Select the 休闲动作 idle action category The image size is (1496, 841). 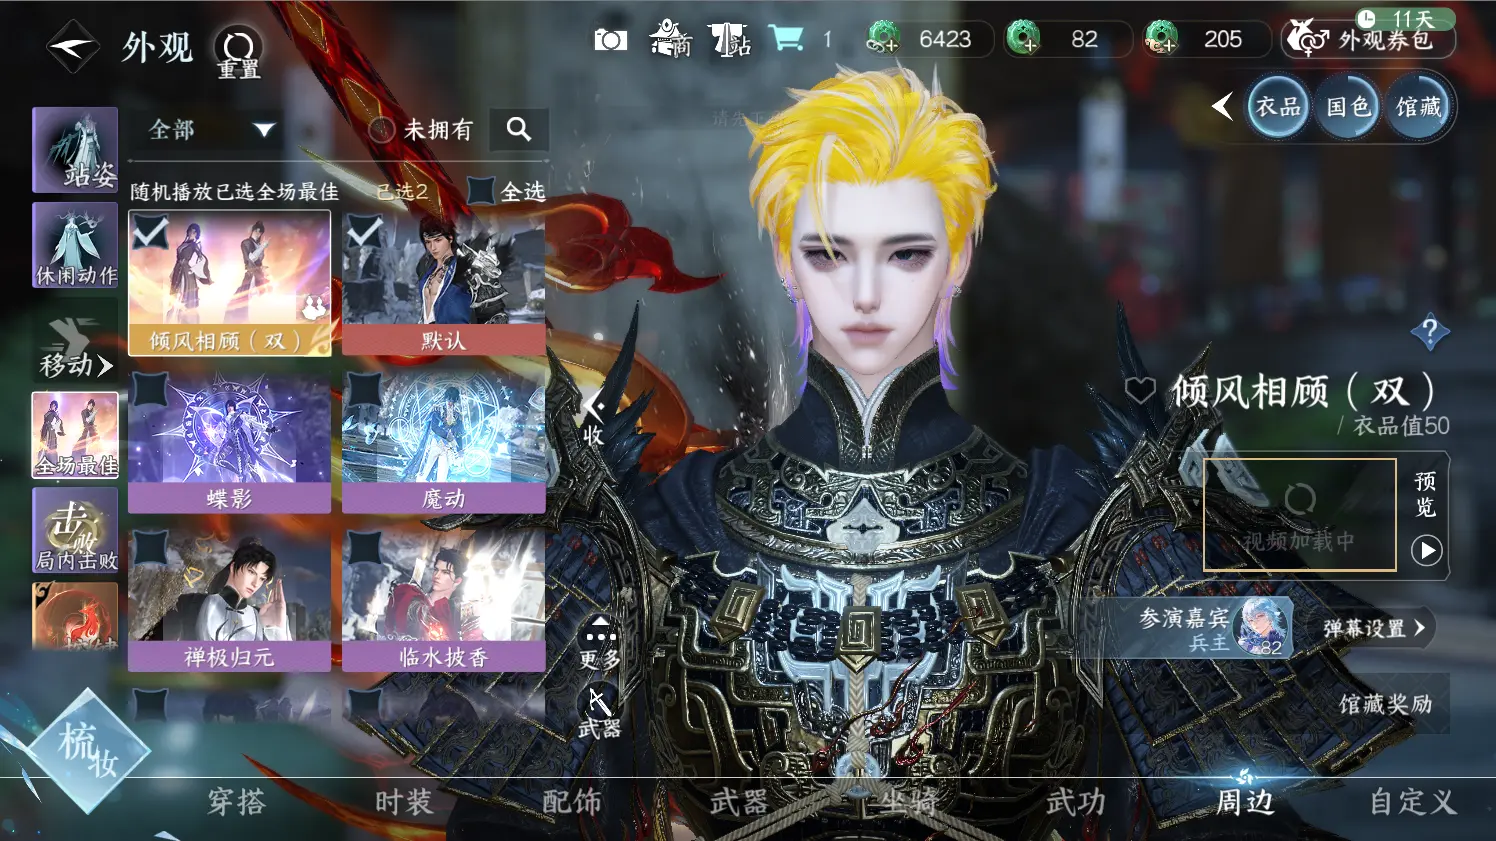75,245
